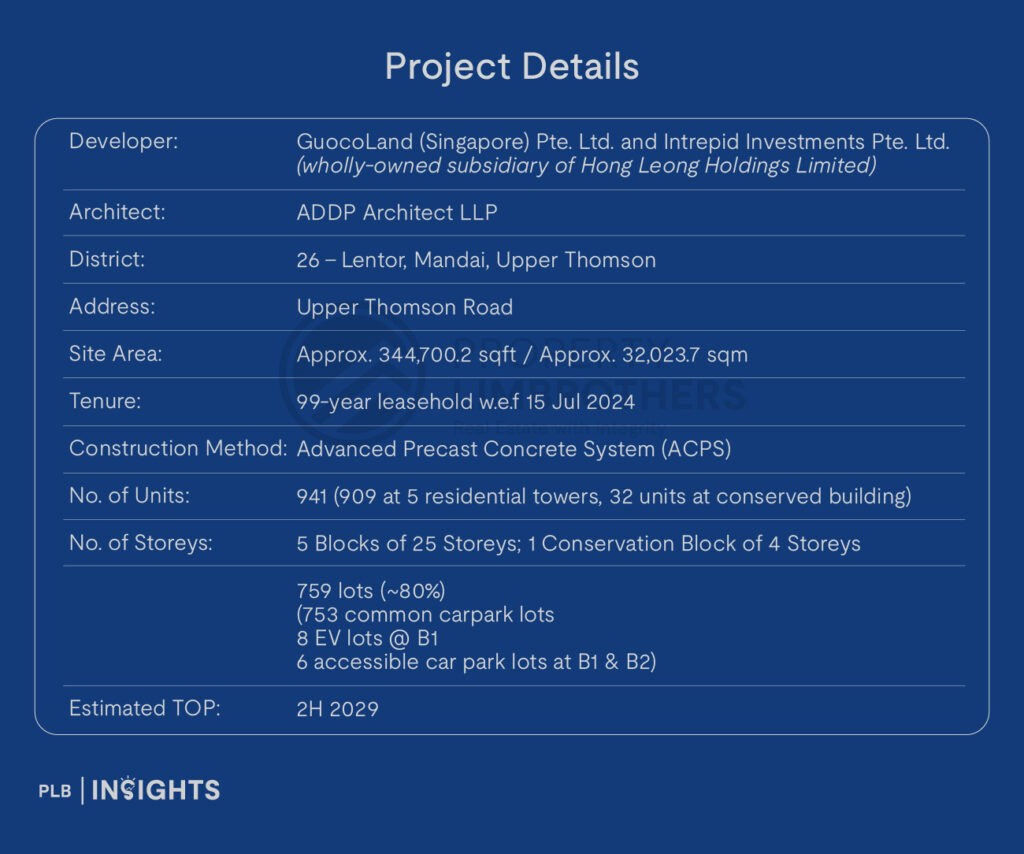Image resolution: width=1024 pixels, height=854 pixels.
Task: Select the 'District:' label
Action: coord(107,259)
